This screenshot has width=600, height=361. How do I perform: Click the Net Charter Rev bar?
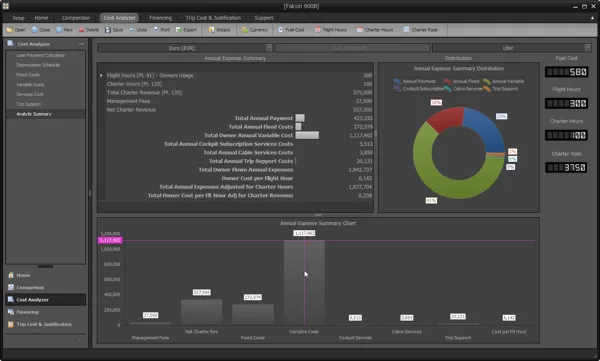pyautogui.click(x=202, y=312)
